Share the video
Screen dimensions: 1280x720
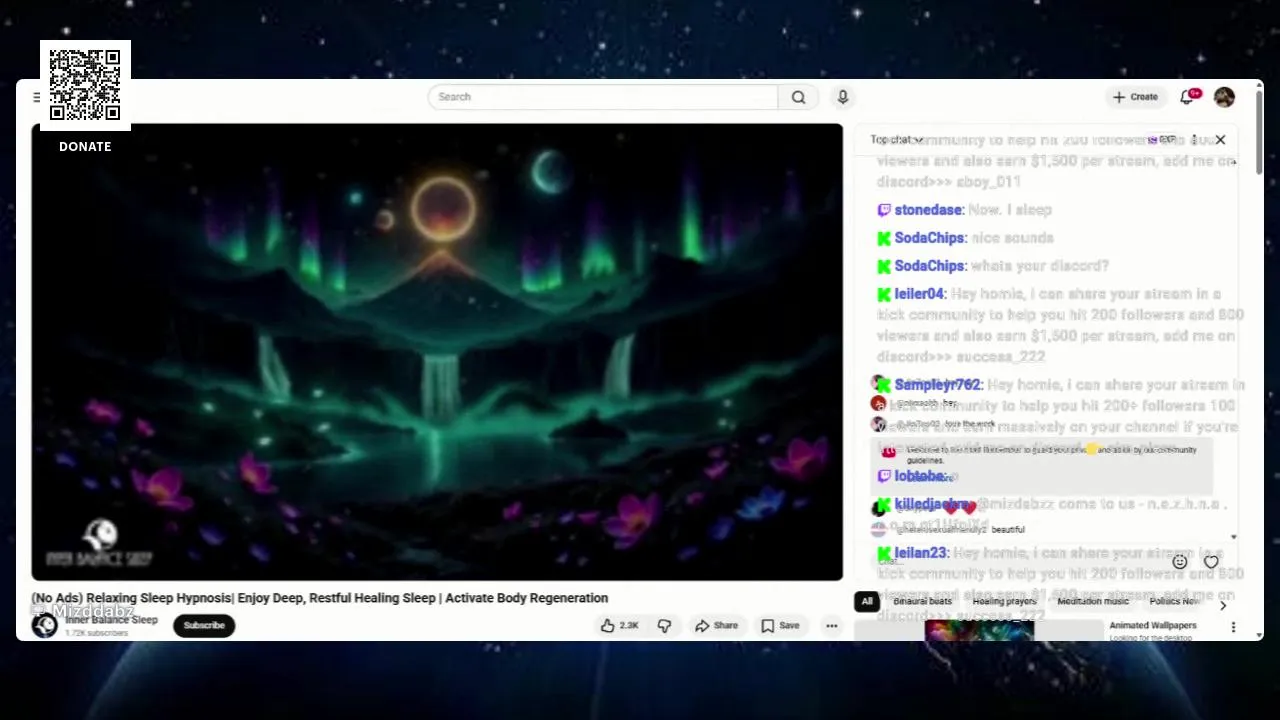(716, 626)
